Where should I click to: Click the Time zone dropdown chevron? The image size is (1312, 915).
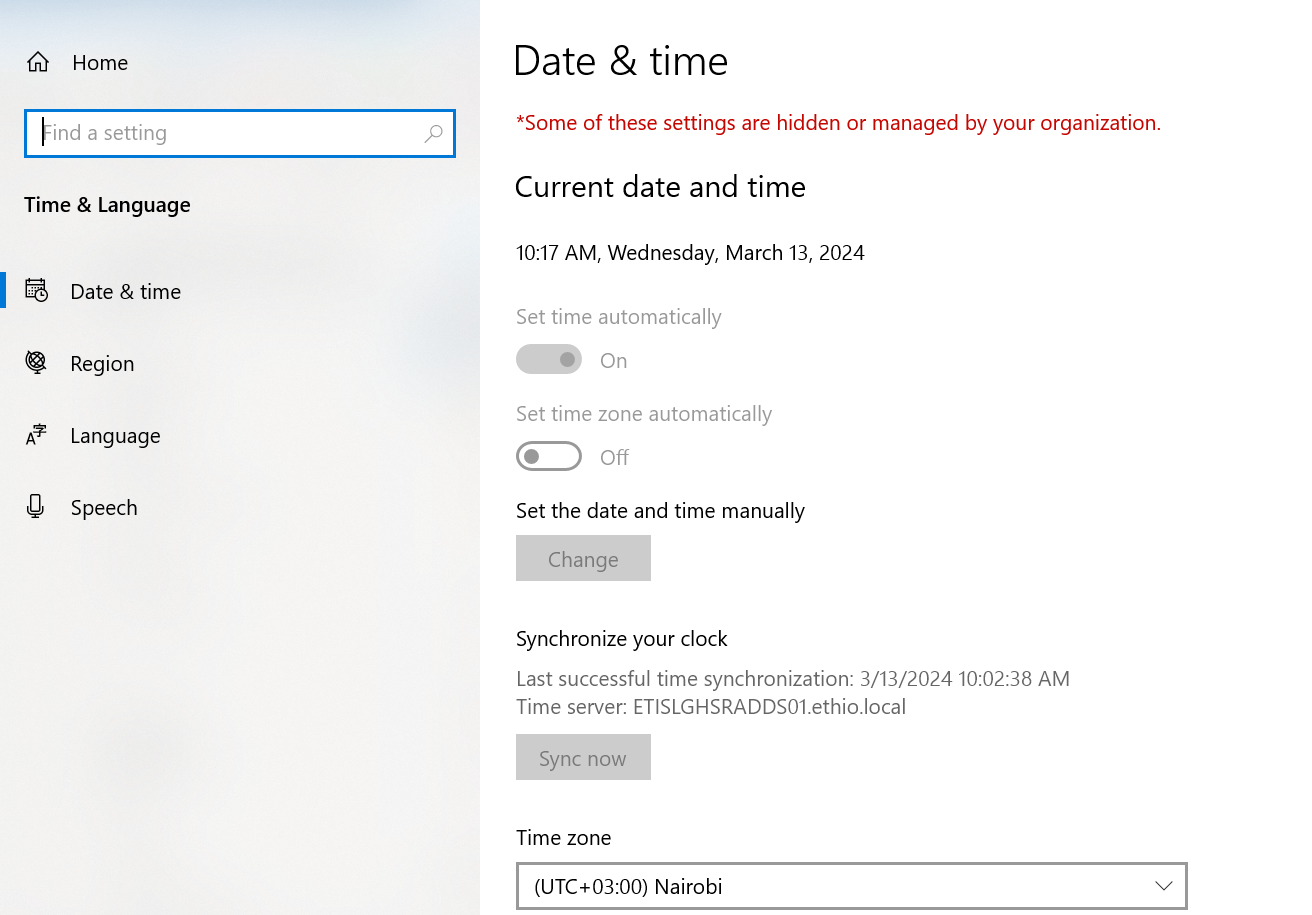pyautogui.click(x=1163, y=886)
